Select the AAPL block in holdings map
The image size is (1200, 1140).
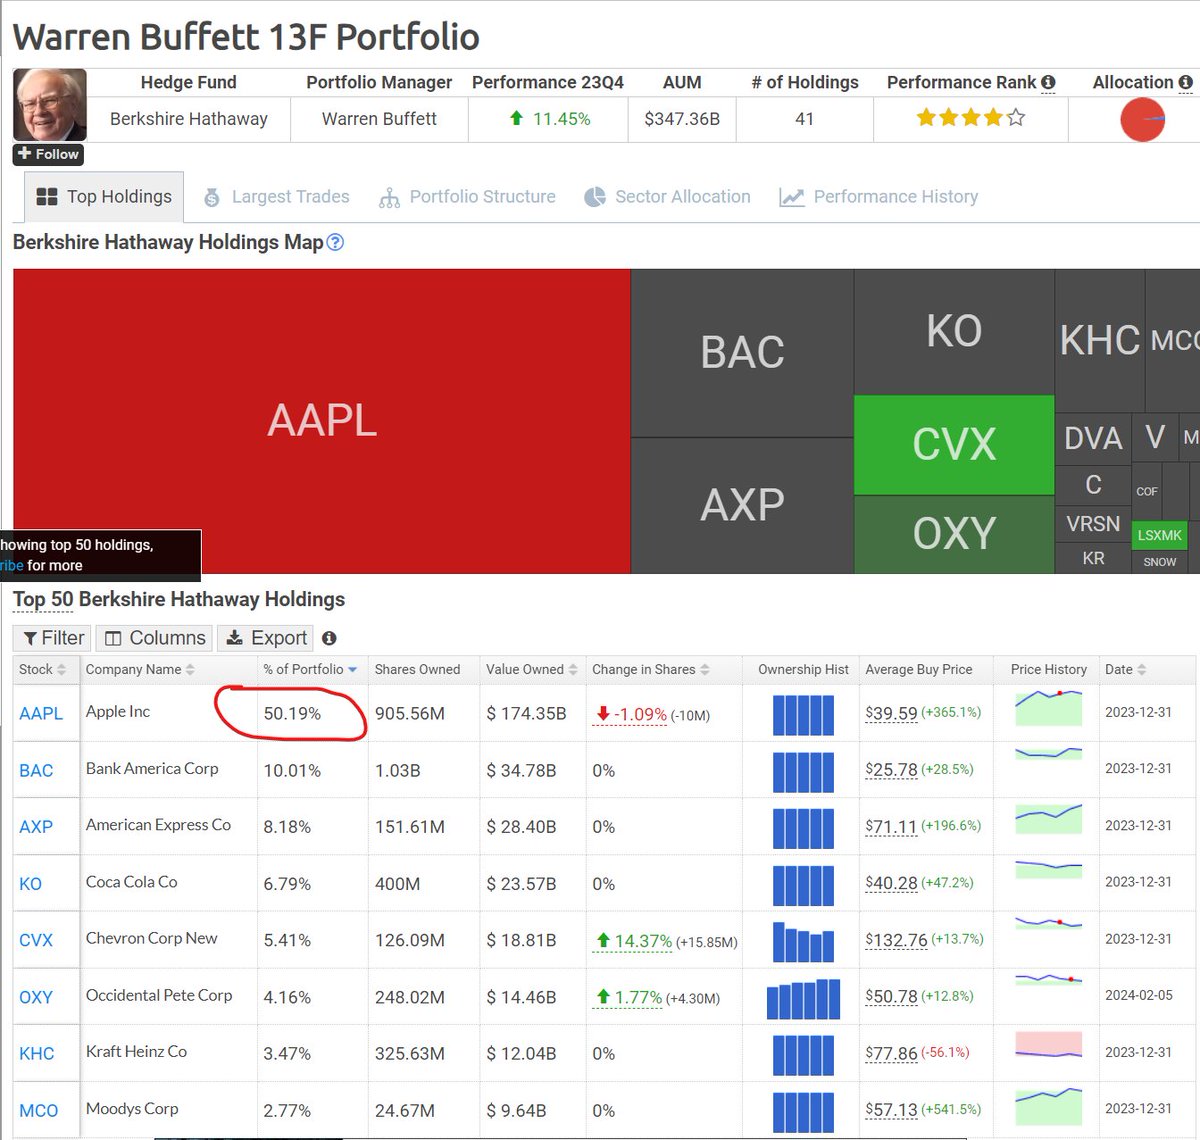pos(322,421)
